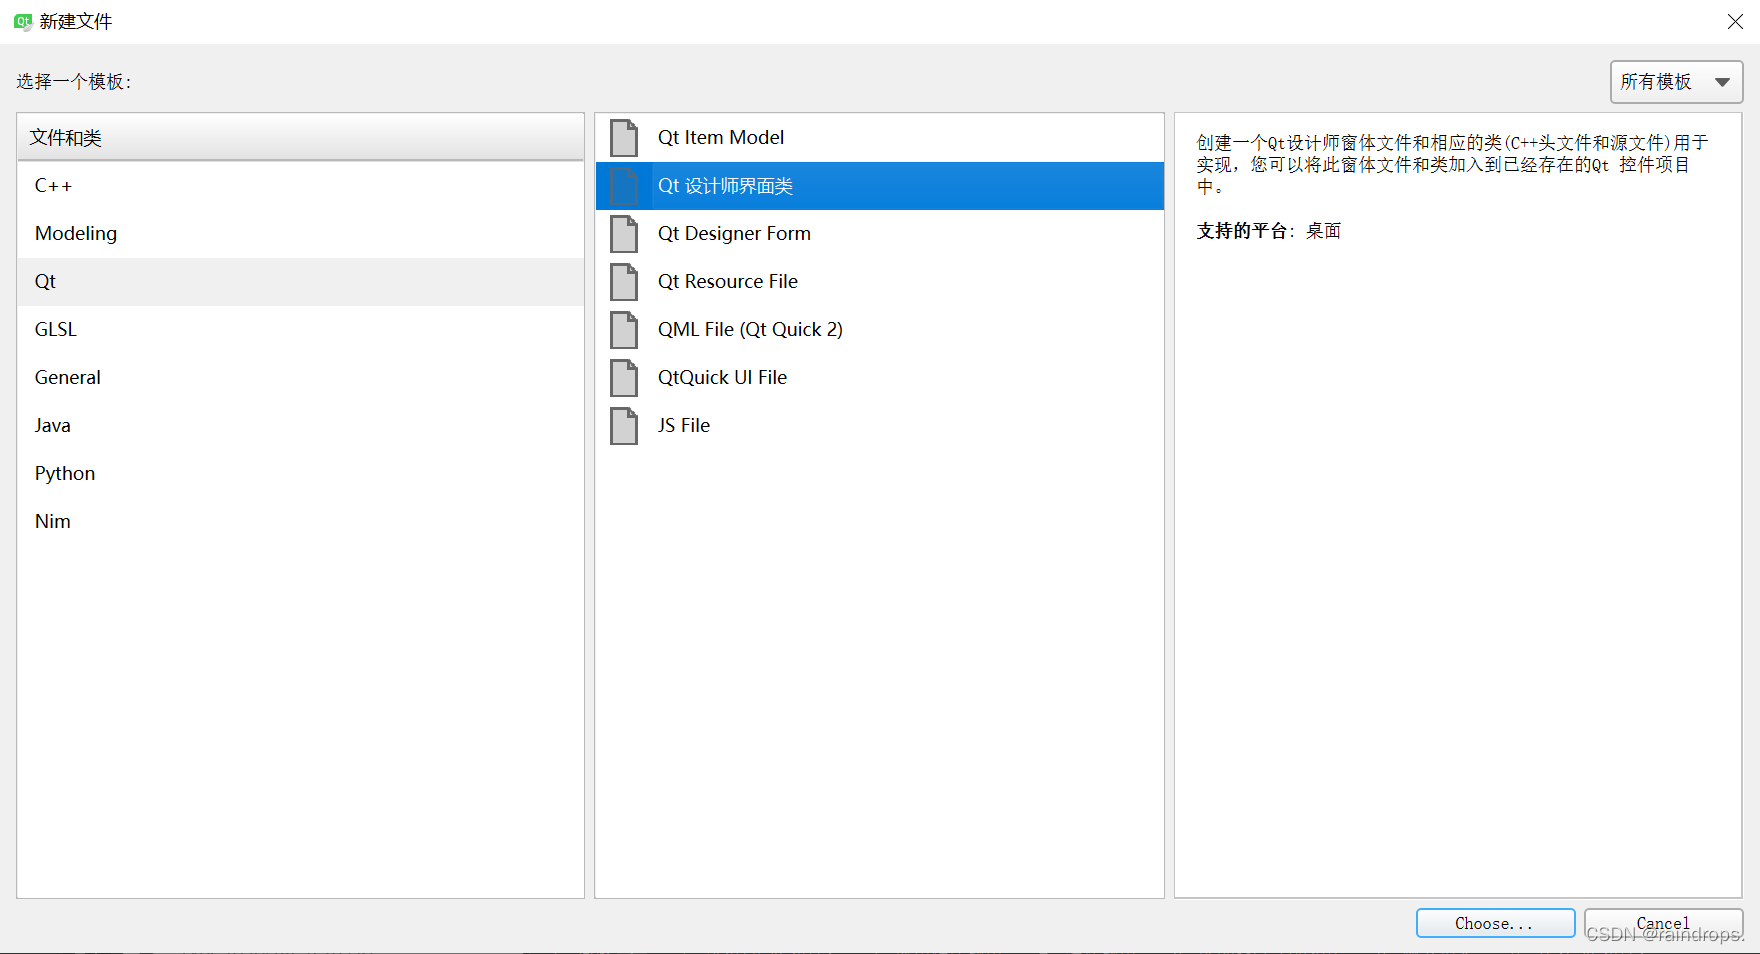Pick the Qt Designer Form template
Viewport: 1760px width, 954px height.
tap(880, 234)
